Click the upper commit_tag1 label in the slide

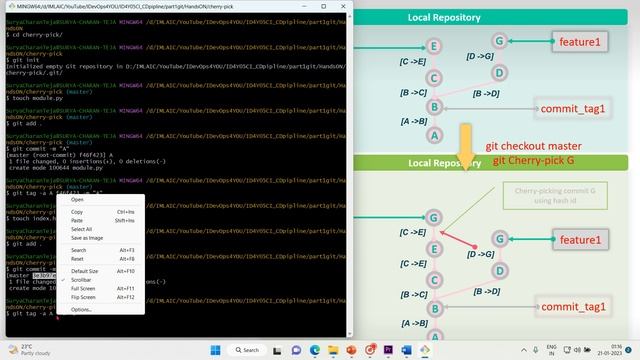click(x=573, y=109)
